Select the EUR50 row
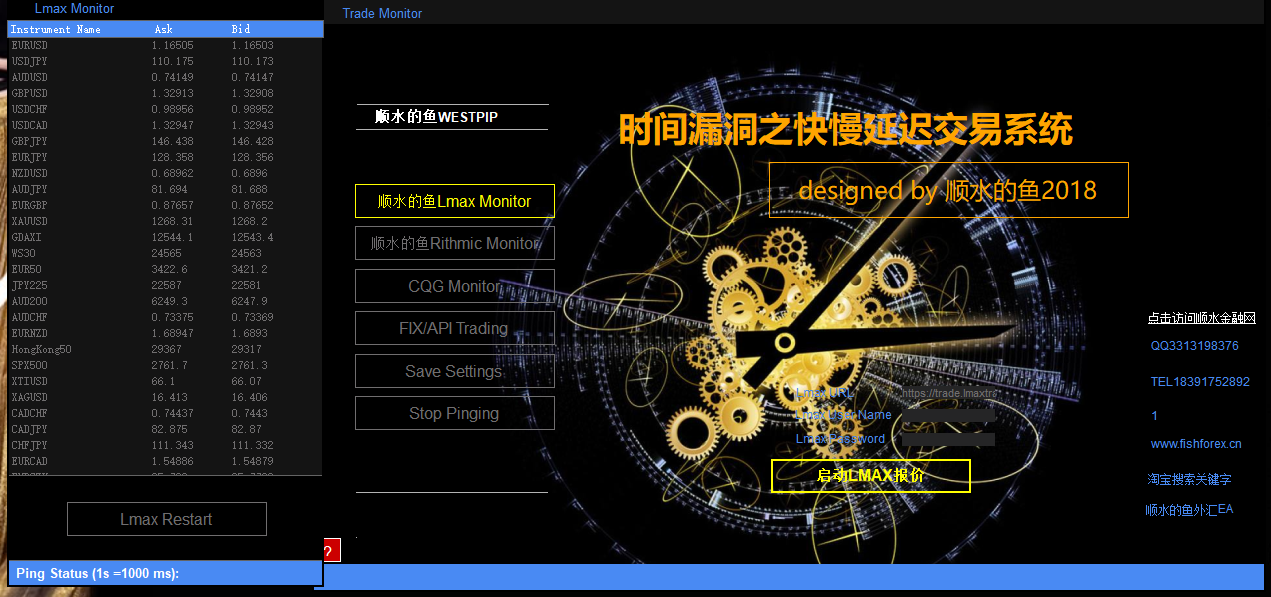Image resolution: width=1271 pixels, height=597 pixels. pos(165,269)
